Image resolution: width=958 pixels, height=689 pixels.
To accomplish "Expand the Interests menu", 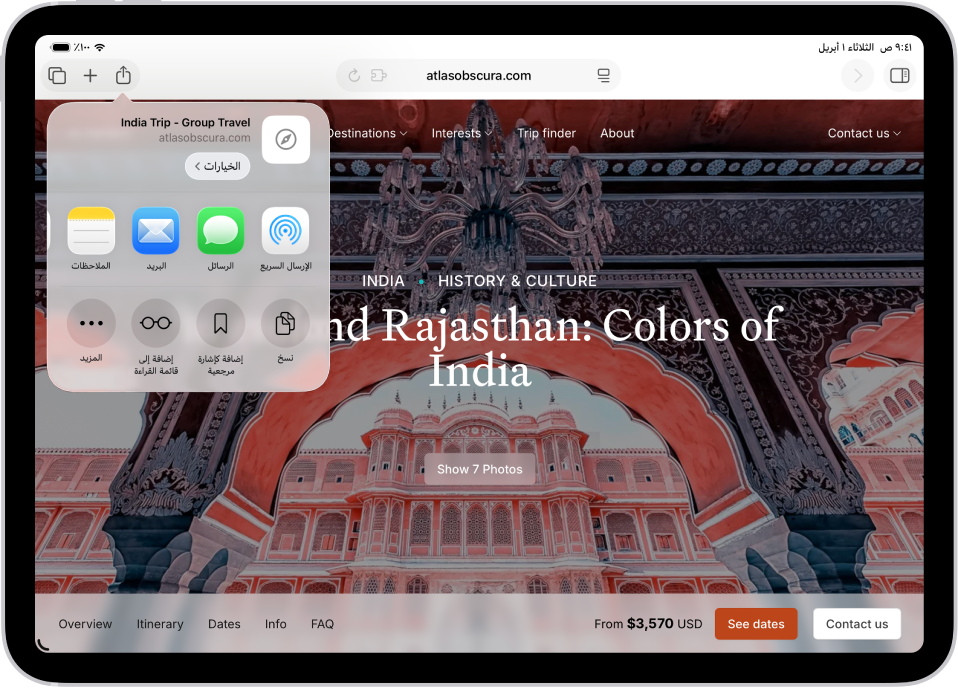I will coord(462,133).
